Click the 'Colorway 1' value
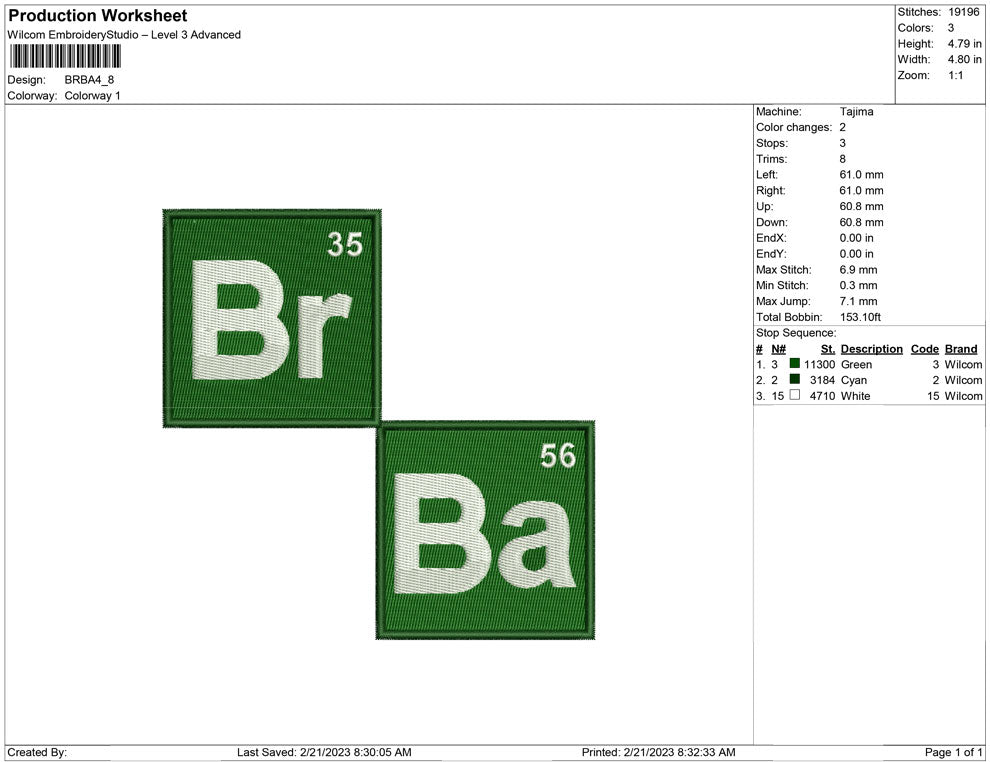 click(92, 95)
